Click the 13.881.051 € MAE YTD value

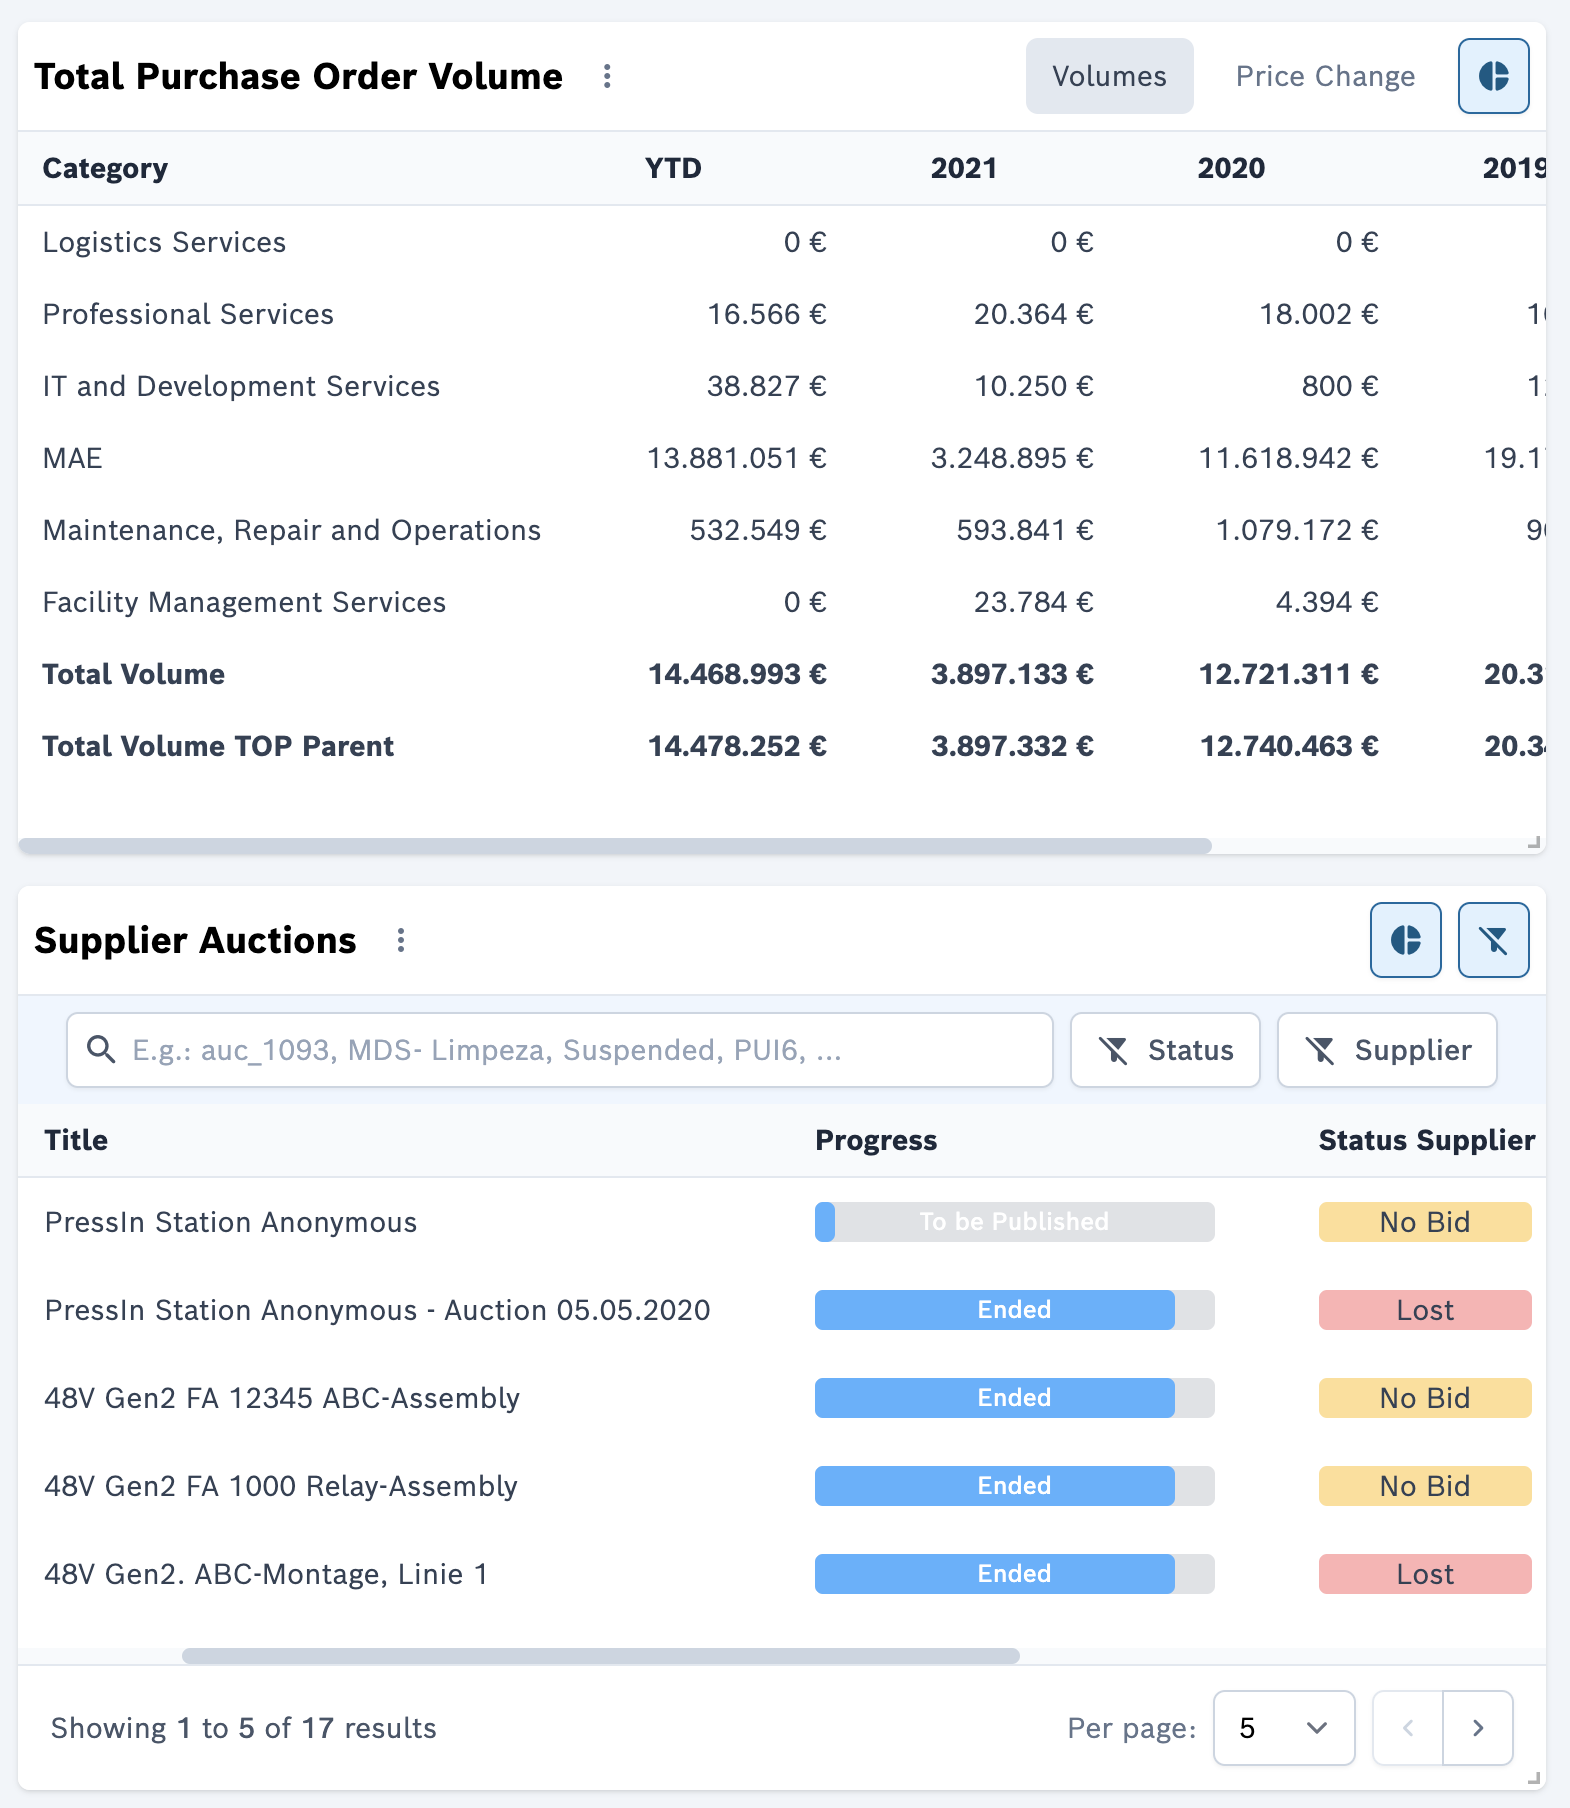737,458
